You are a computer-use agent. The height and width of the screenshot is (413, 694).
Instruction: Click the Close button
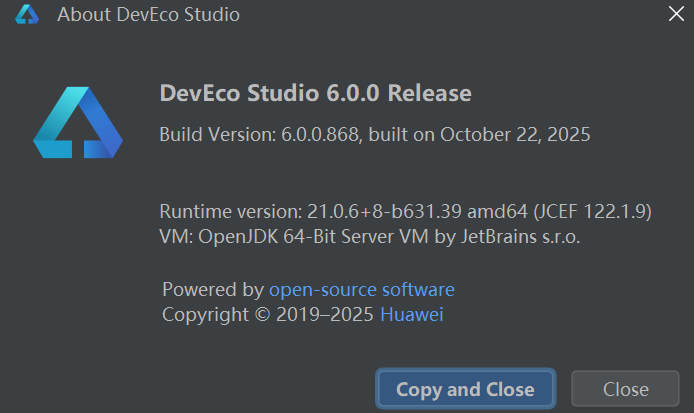[x=625, y=389]
